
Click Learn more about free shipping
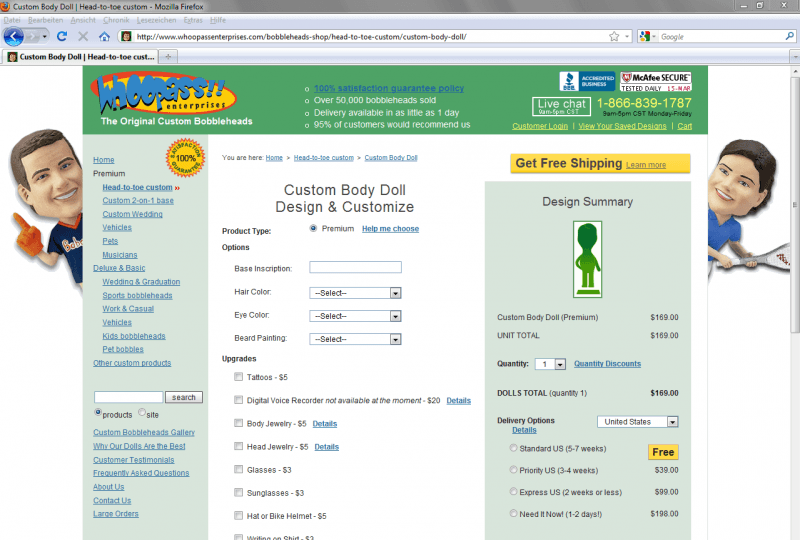646,165
